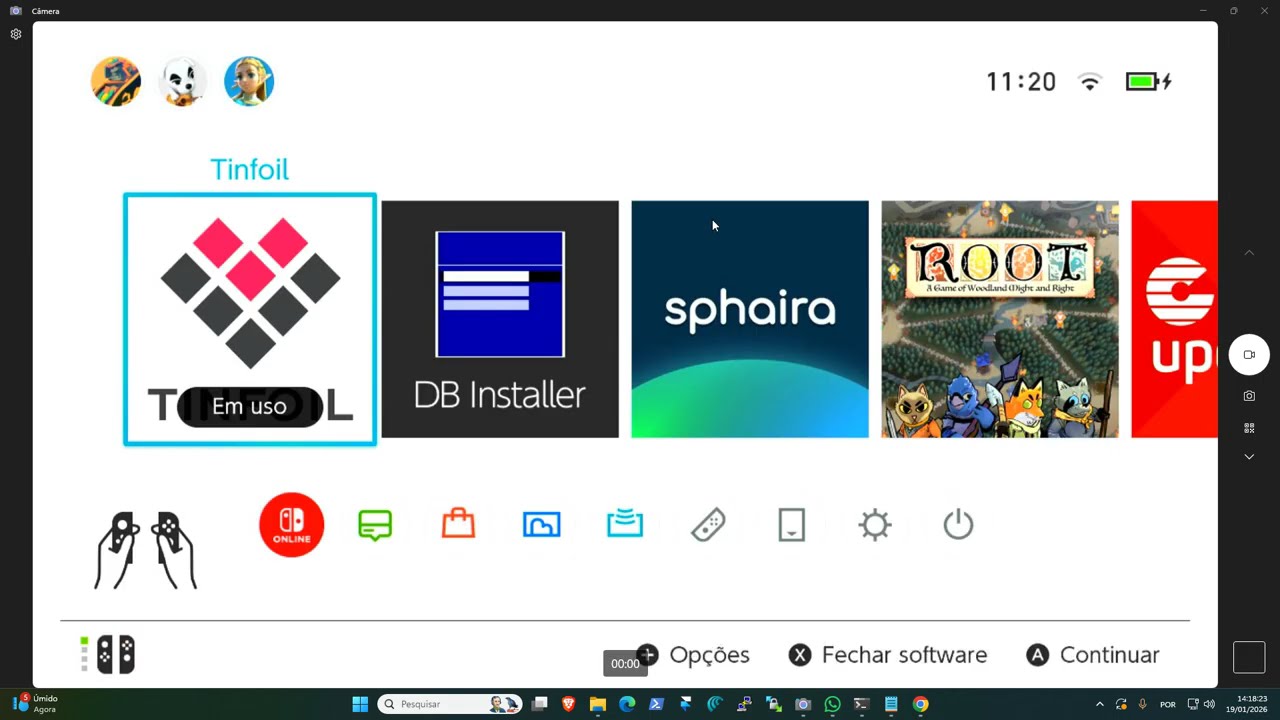Image resolution: width=1280 pixels, height=720 pixels.
Task: Open Nintendo eShop orange bag icon
Action: click(458, 523)
